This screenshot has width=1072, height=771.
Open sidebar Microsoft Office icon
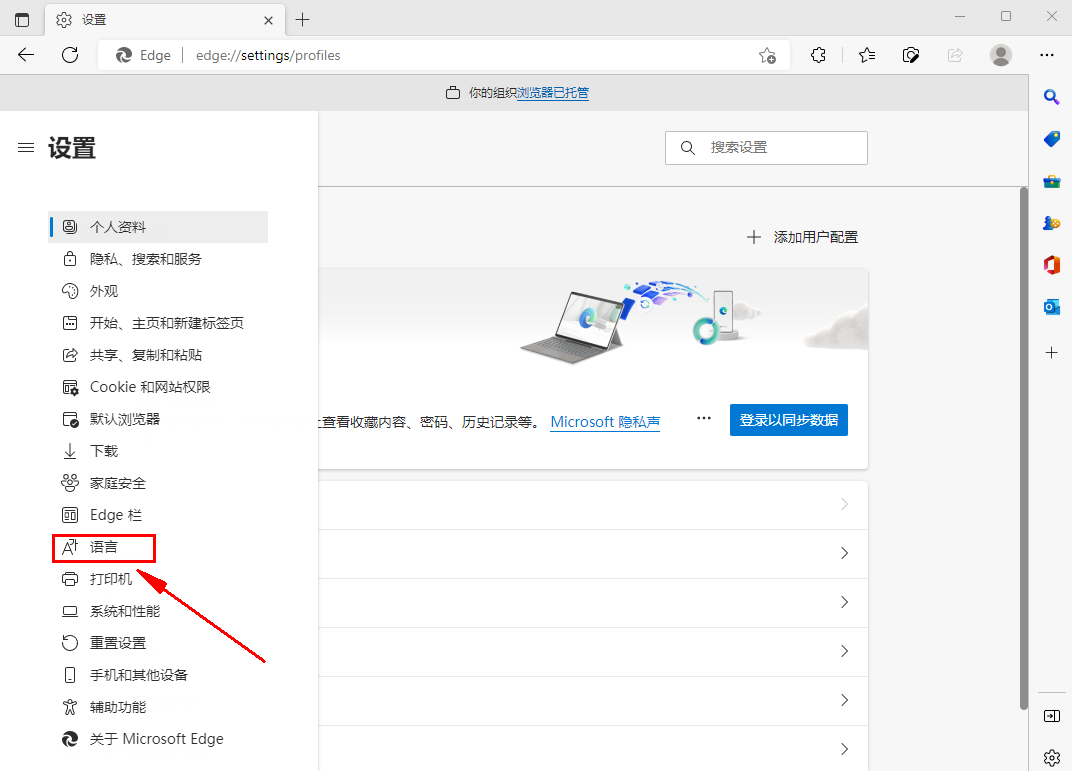[x=1051, y=265]
